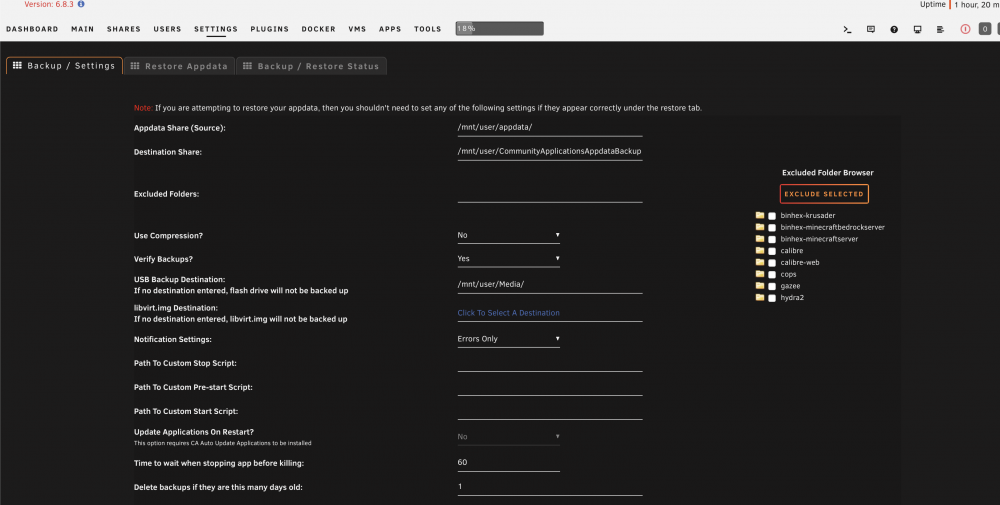Select the gazee folder checkbox
The width and height of the screenshot is (1000, 505).
pos(772,286)
